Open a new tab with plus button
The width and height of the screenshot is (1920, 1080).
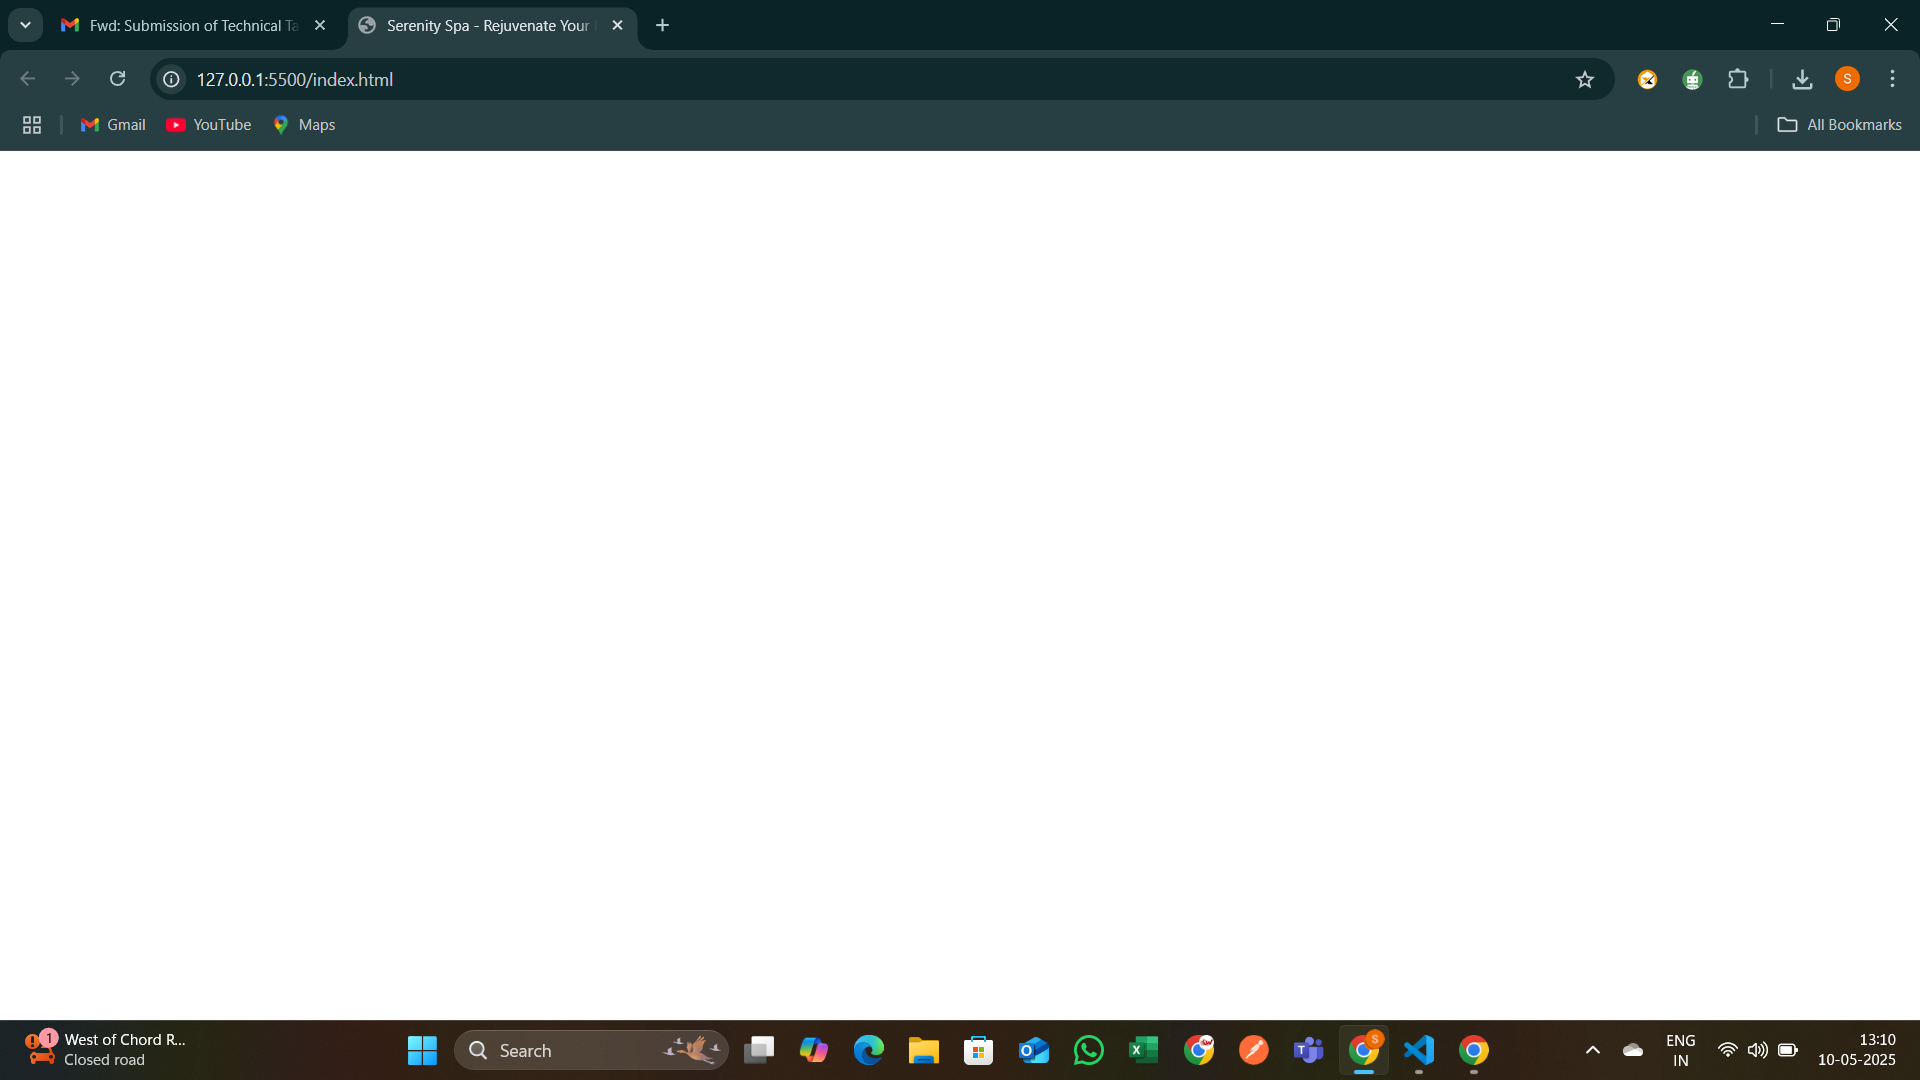pyautogui.click(x=662, y=26)
